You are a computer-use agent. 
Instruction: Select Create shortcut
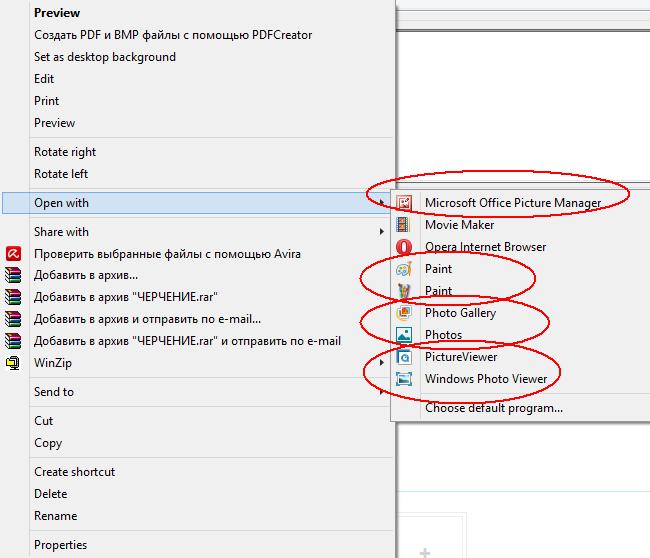[x=74, y=472]
